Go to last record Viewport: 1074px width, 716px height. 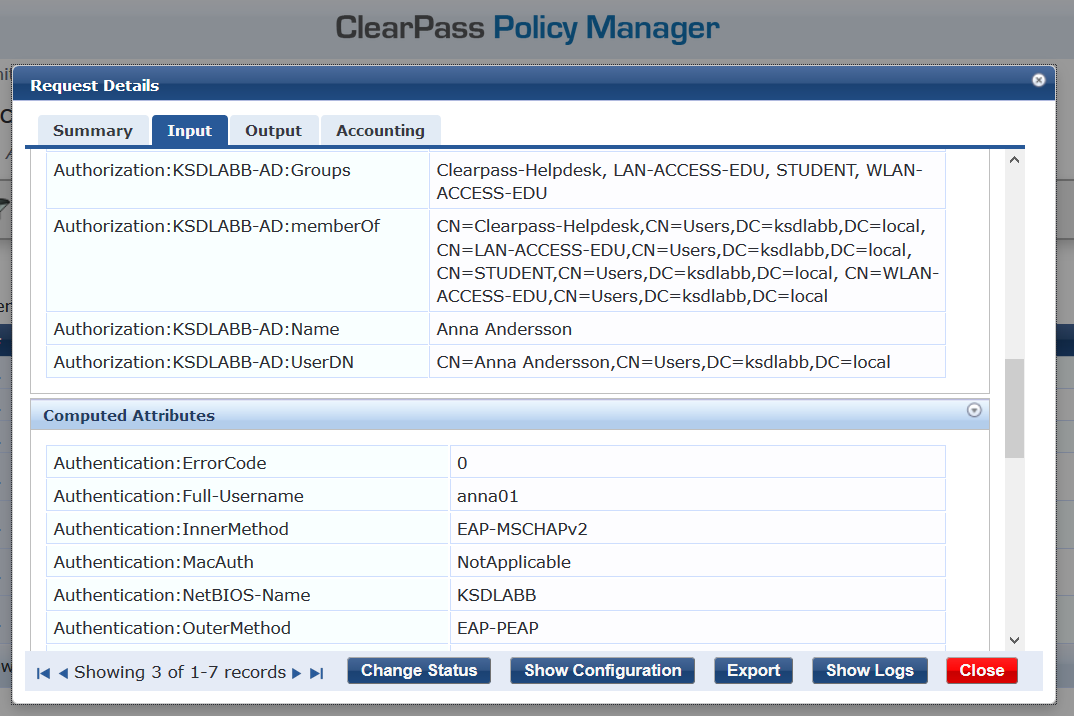coord(316,674)
